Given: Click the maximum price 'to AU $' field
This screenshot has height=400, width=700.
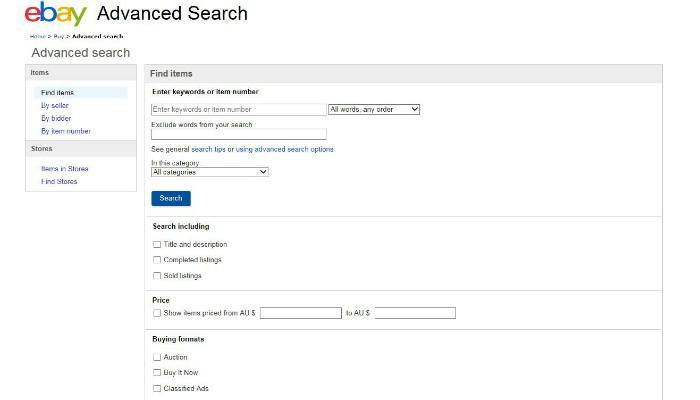Looking at the screenshot, I should pos(415,313).
